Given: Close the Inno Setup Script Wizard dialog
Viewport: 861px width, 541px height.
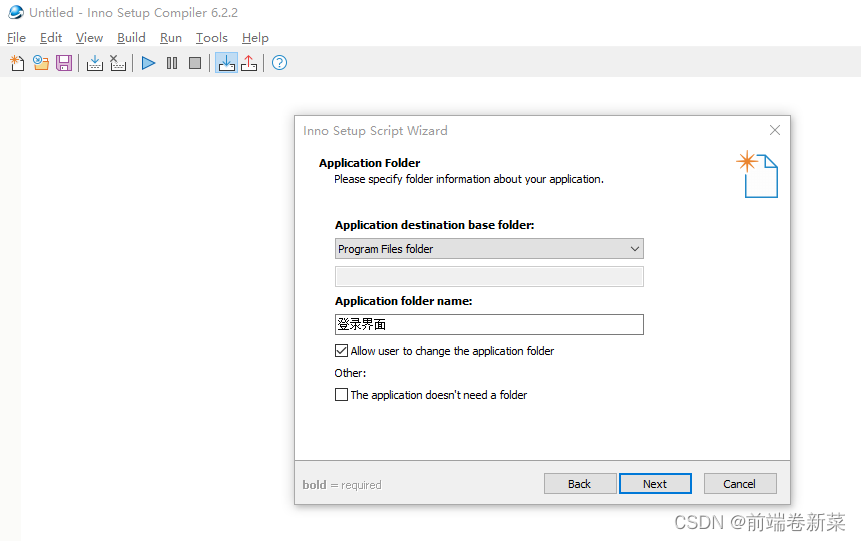Looking at the screenshot, I should [x=775, y=130].
